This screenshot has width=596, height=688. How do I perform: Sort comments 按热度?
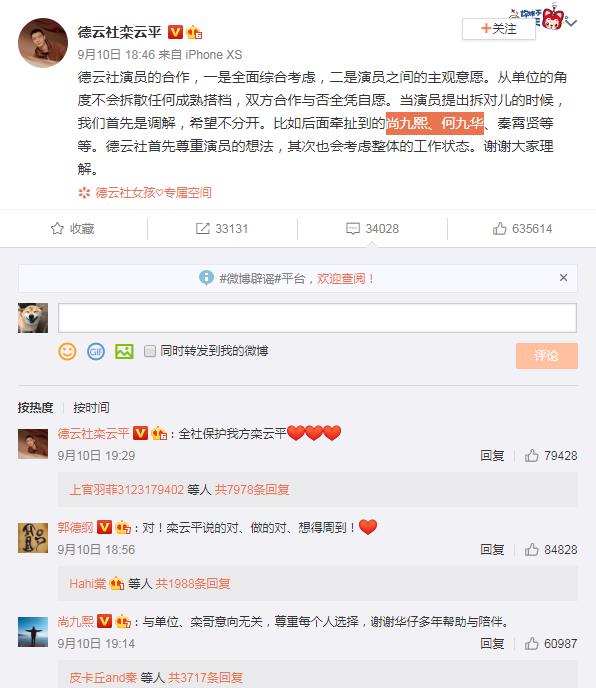tap(36, 408)
